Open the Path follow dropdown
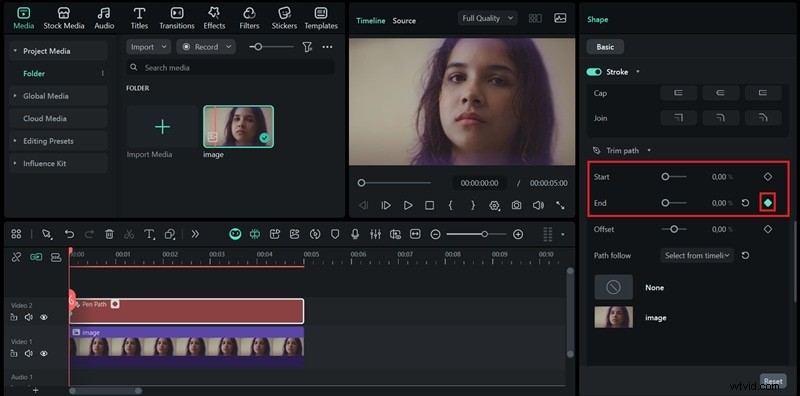This screenshot has width=800, height=396. (x=697, y=255)
